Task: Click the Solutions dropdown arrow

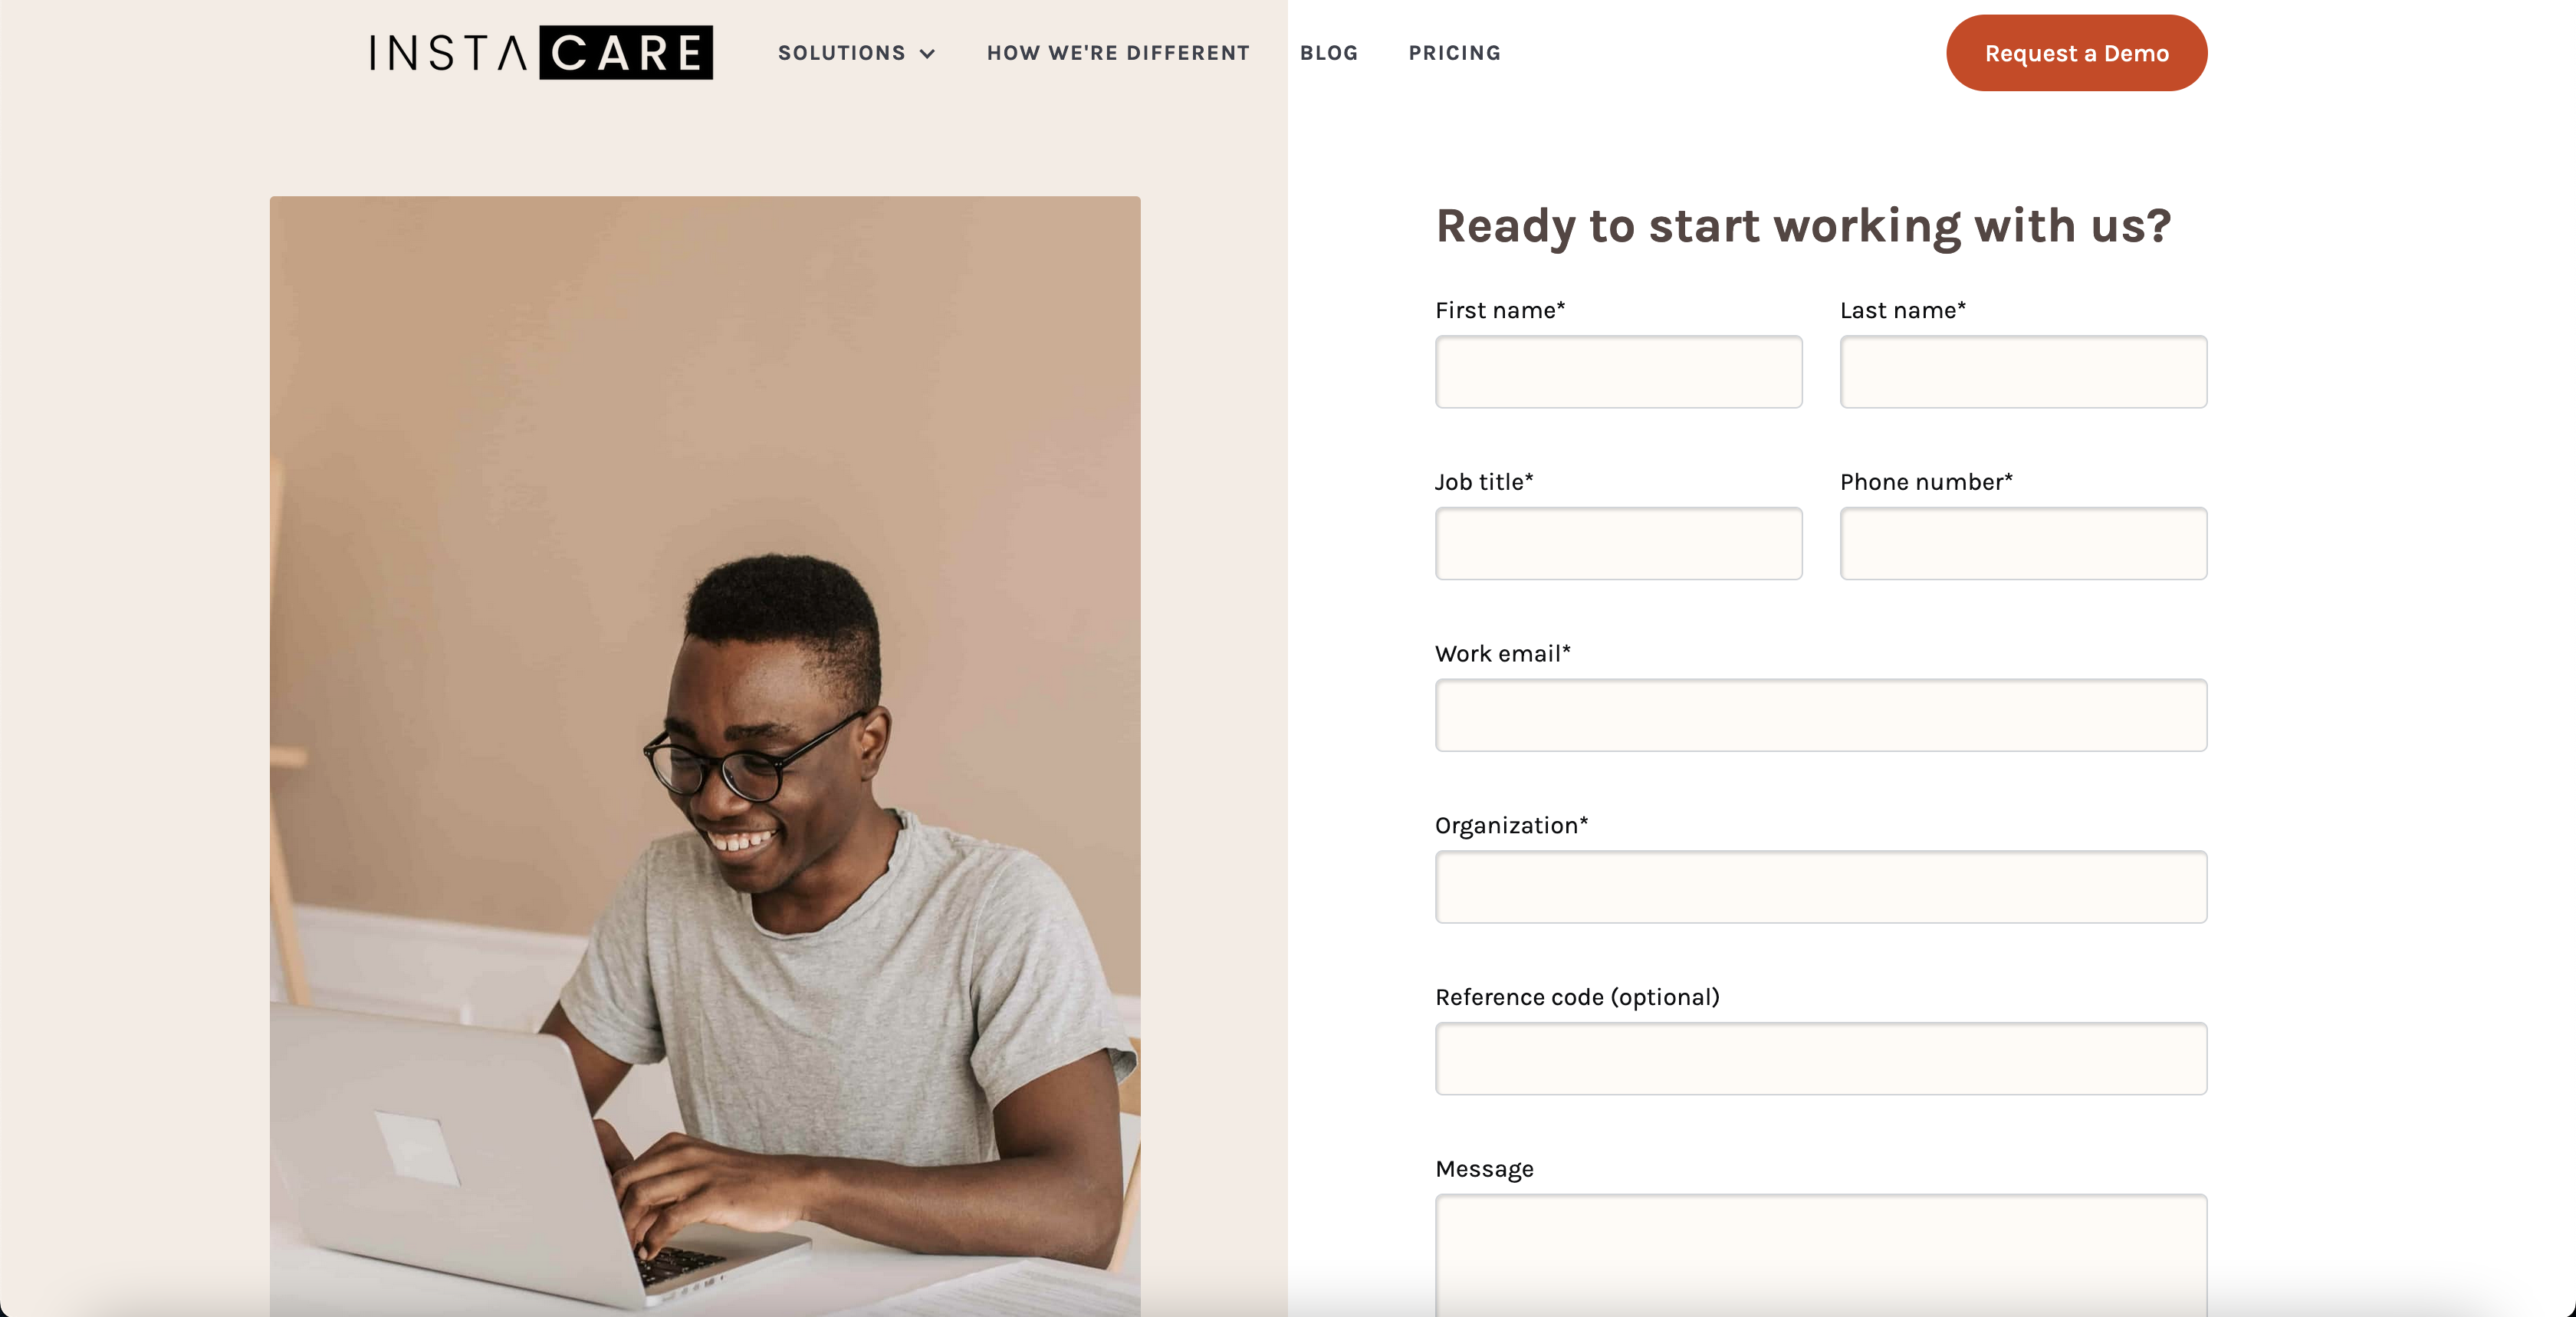Action: pos(928,52)
